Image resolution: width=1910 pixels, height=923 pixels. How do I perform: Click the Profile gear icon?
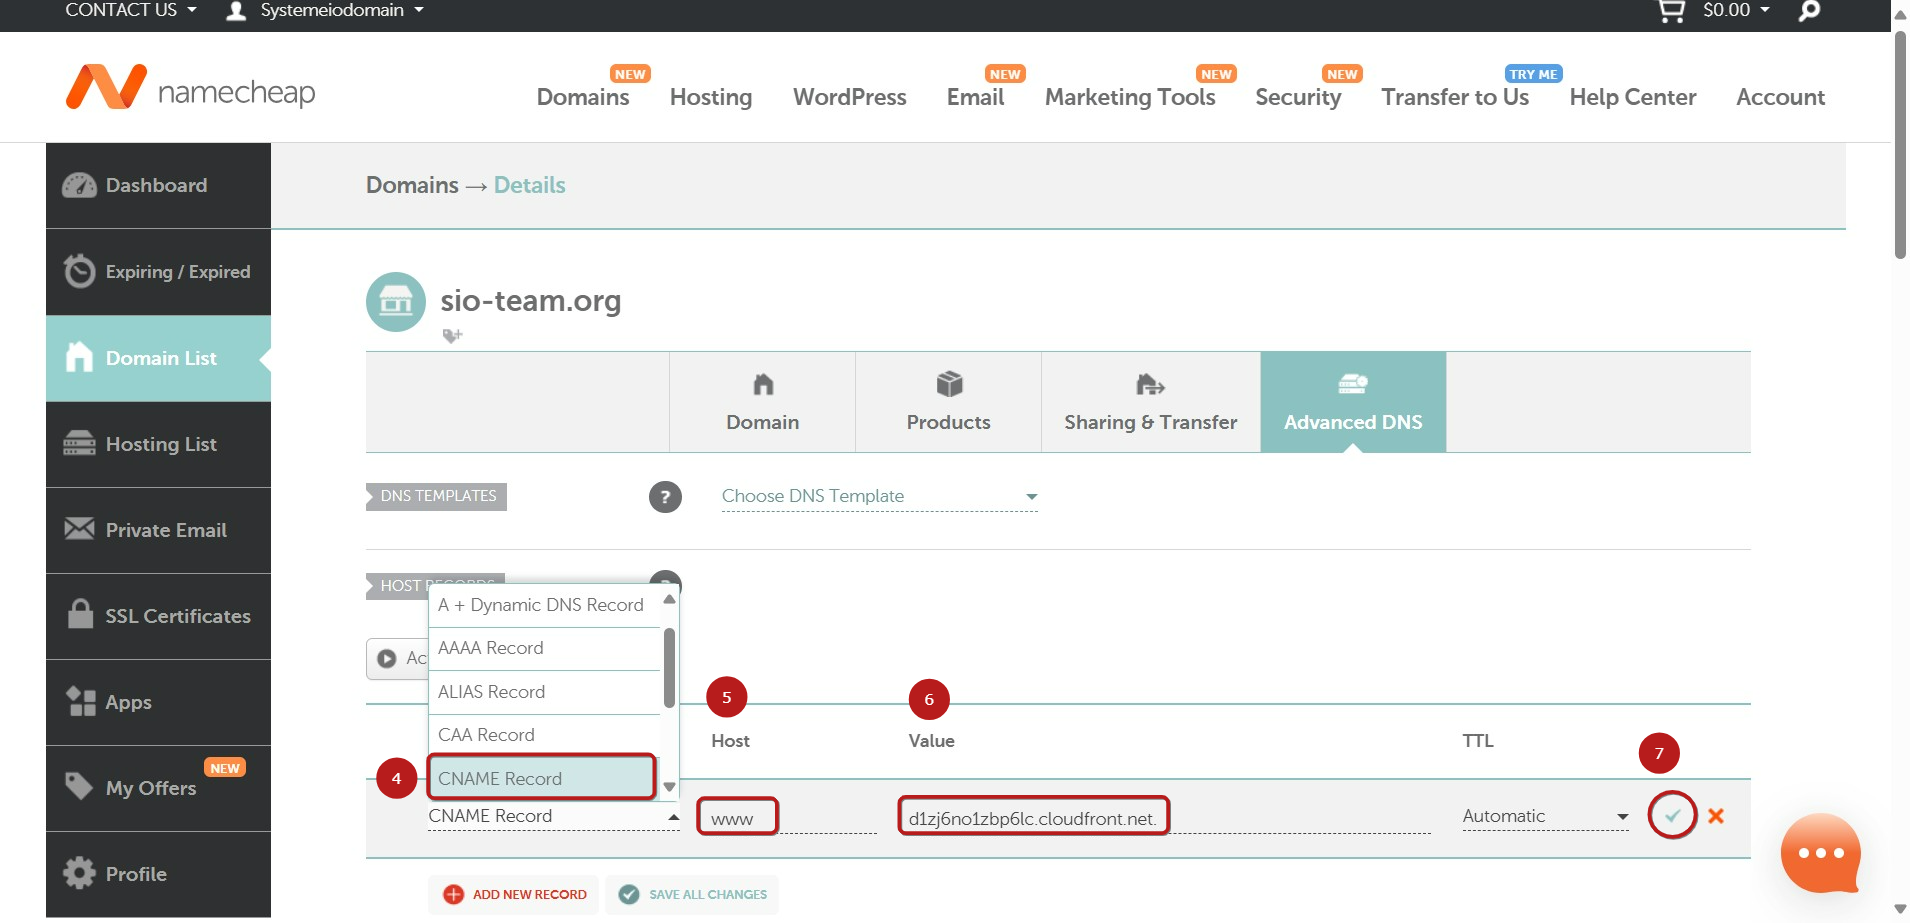pyautogui.click(x=79, y=873)
